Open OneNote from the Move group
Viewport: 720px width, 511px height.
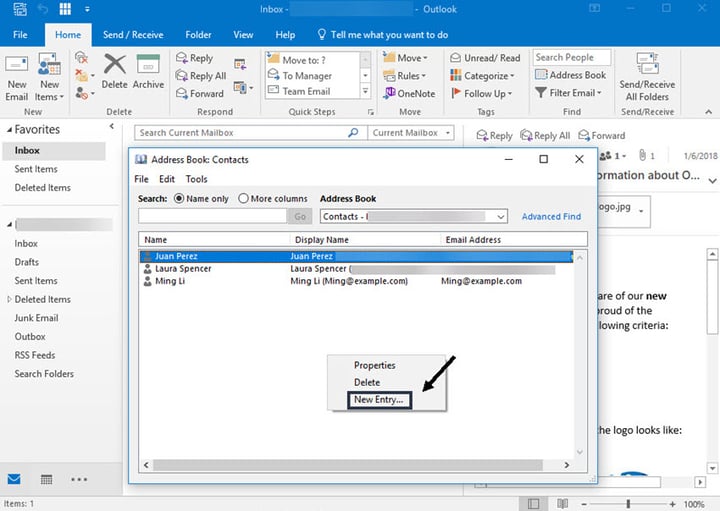tap(409, 93)
